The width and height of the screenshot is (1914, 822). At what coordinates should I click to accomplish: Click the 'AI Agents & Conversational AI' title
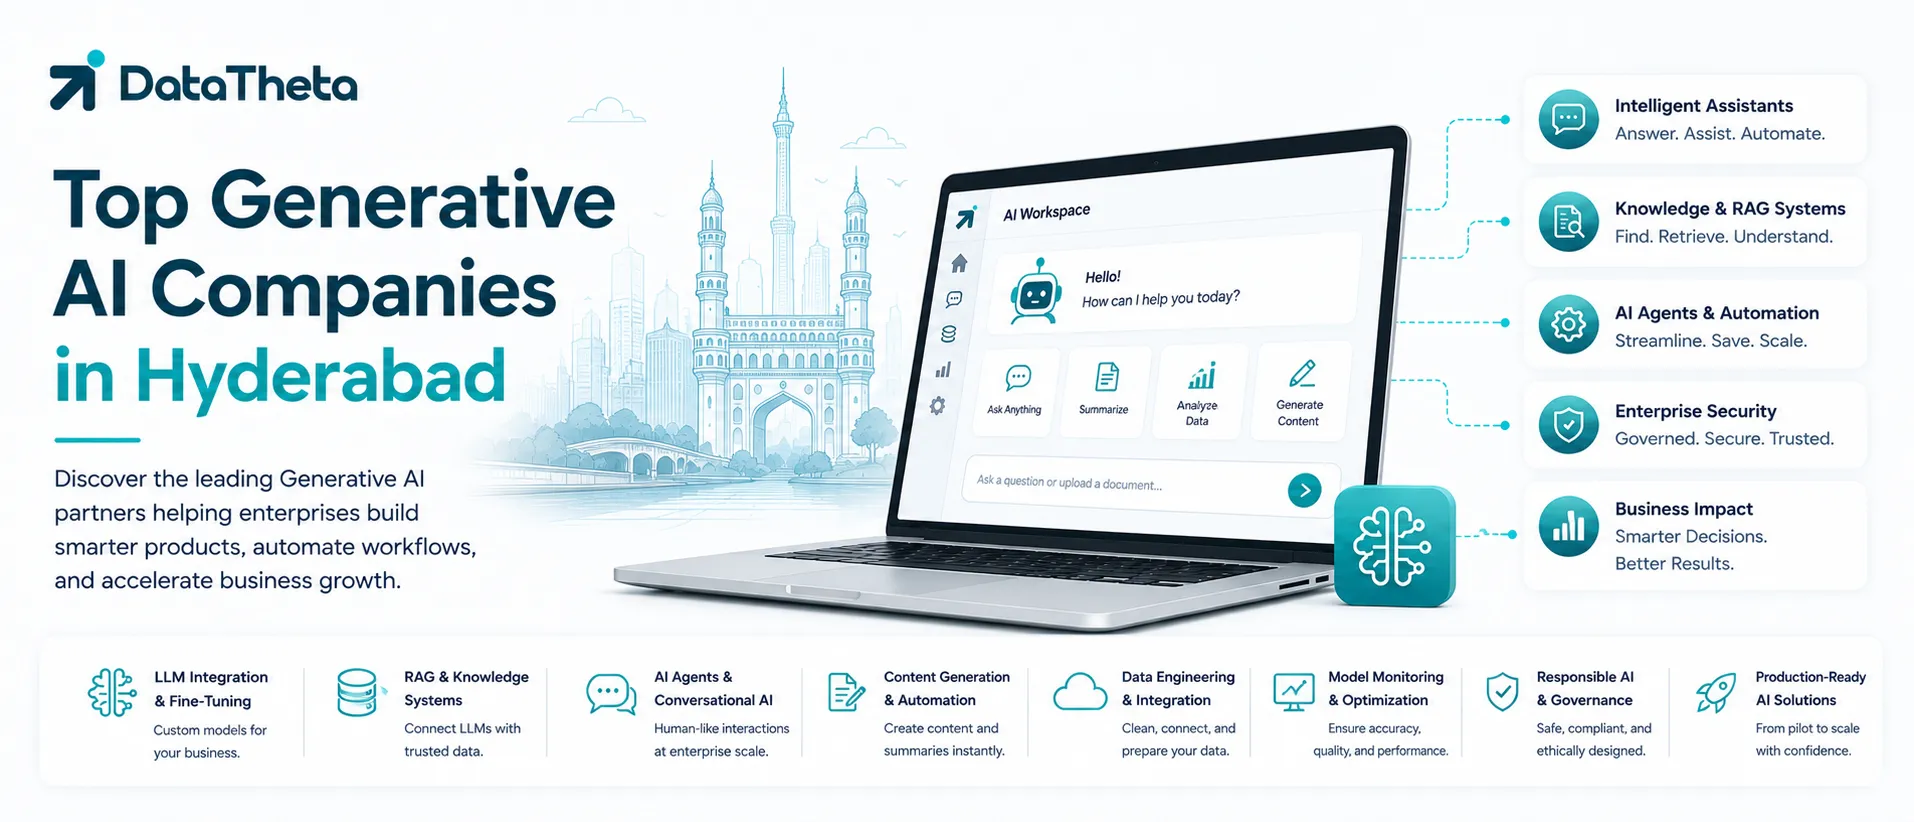point(713,688)
